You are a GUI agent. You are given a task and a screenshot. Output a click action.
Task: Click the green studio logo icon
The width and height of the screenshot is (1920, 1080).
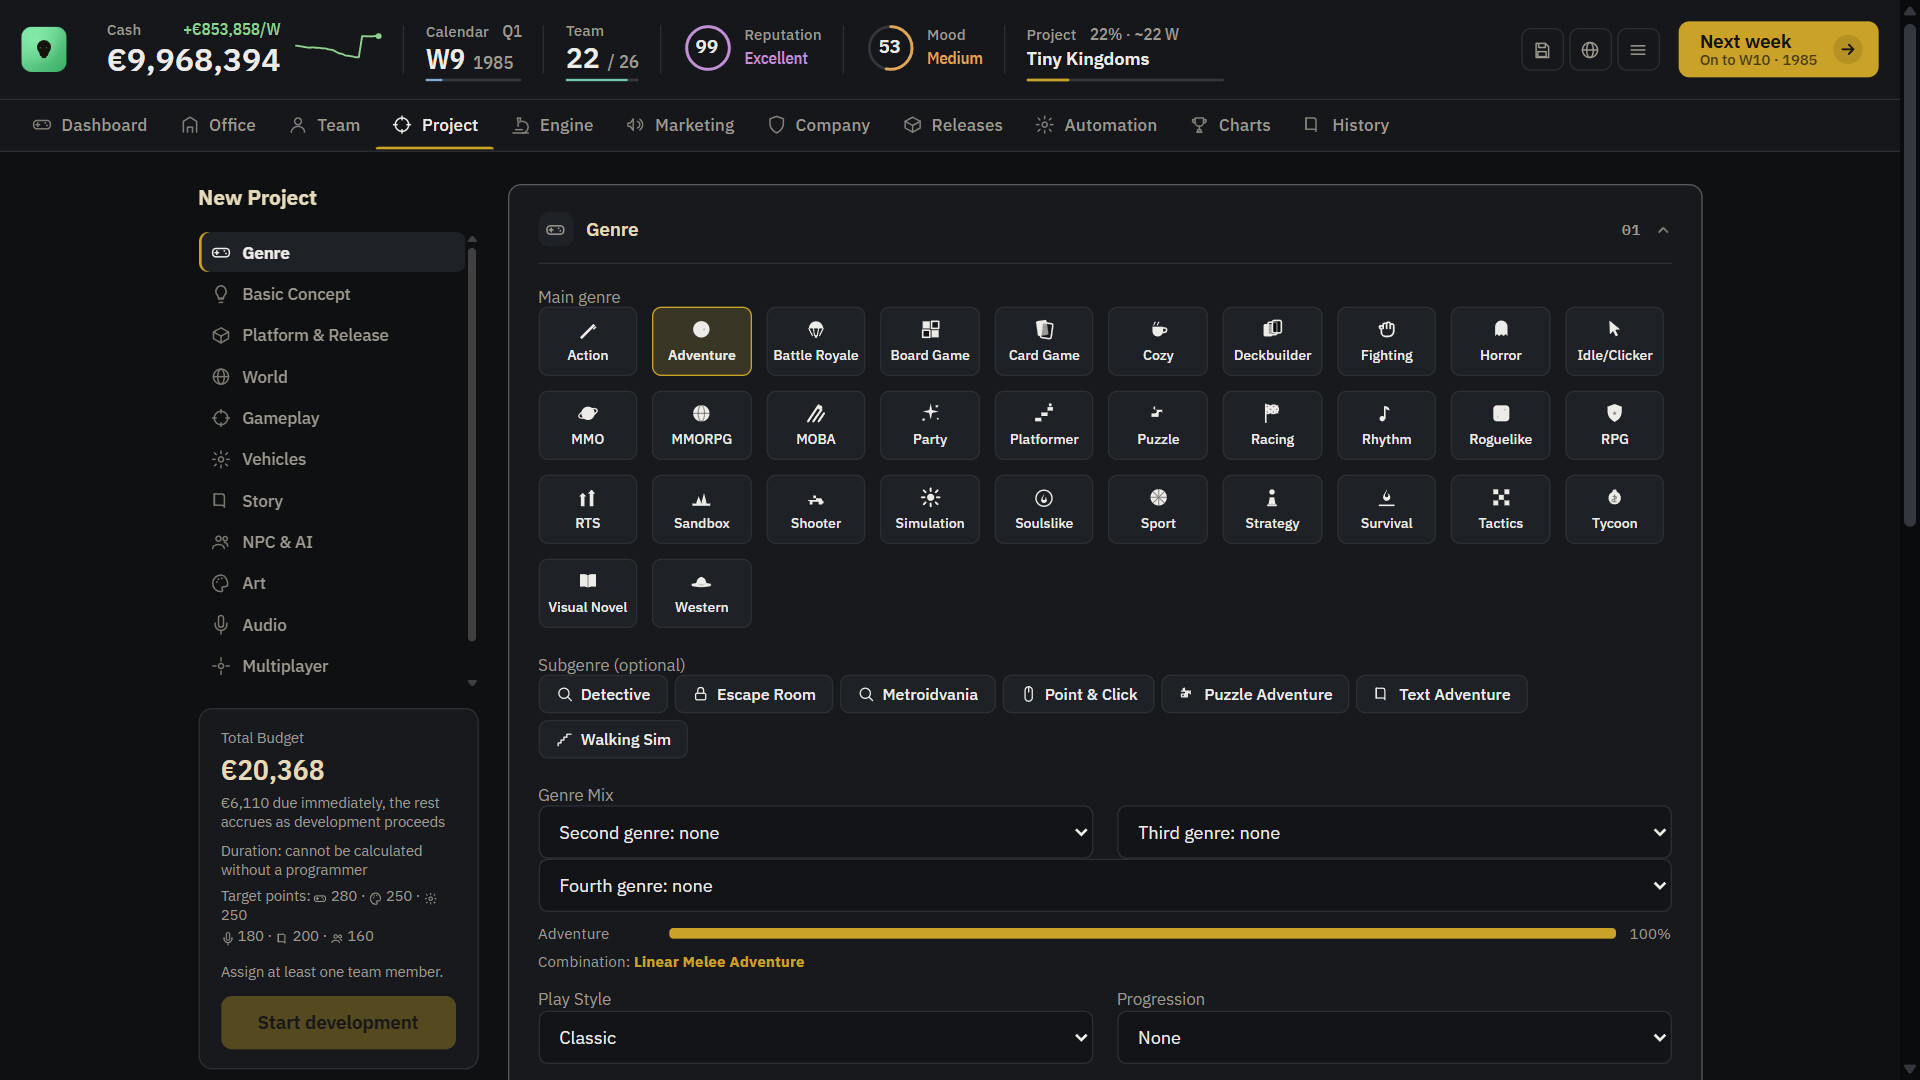click(x=44, y=49)
